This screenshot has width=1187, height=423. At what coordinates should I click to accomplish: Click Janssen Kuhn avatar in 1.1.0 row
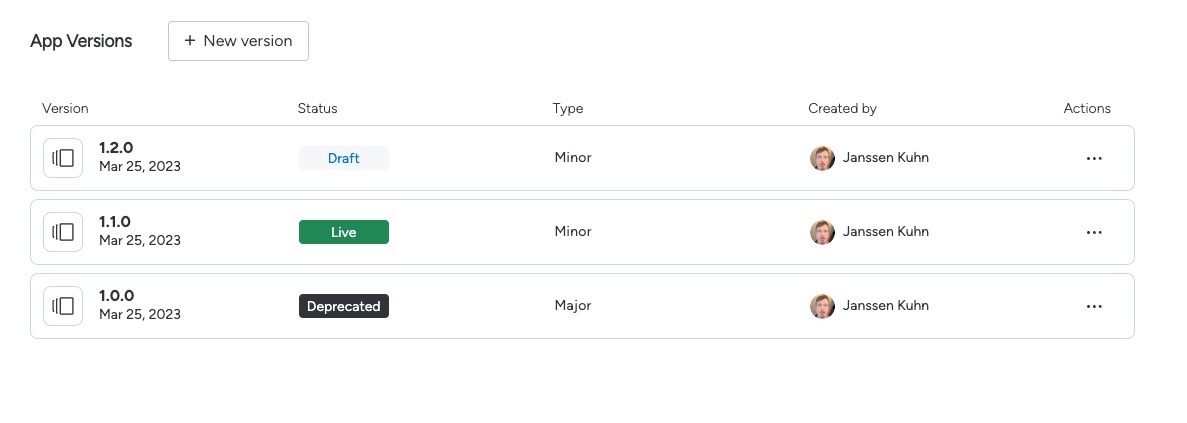coord(822,232)
